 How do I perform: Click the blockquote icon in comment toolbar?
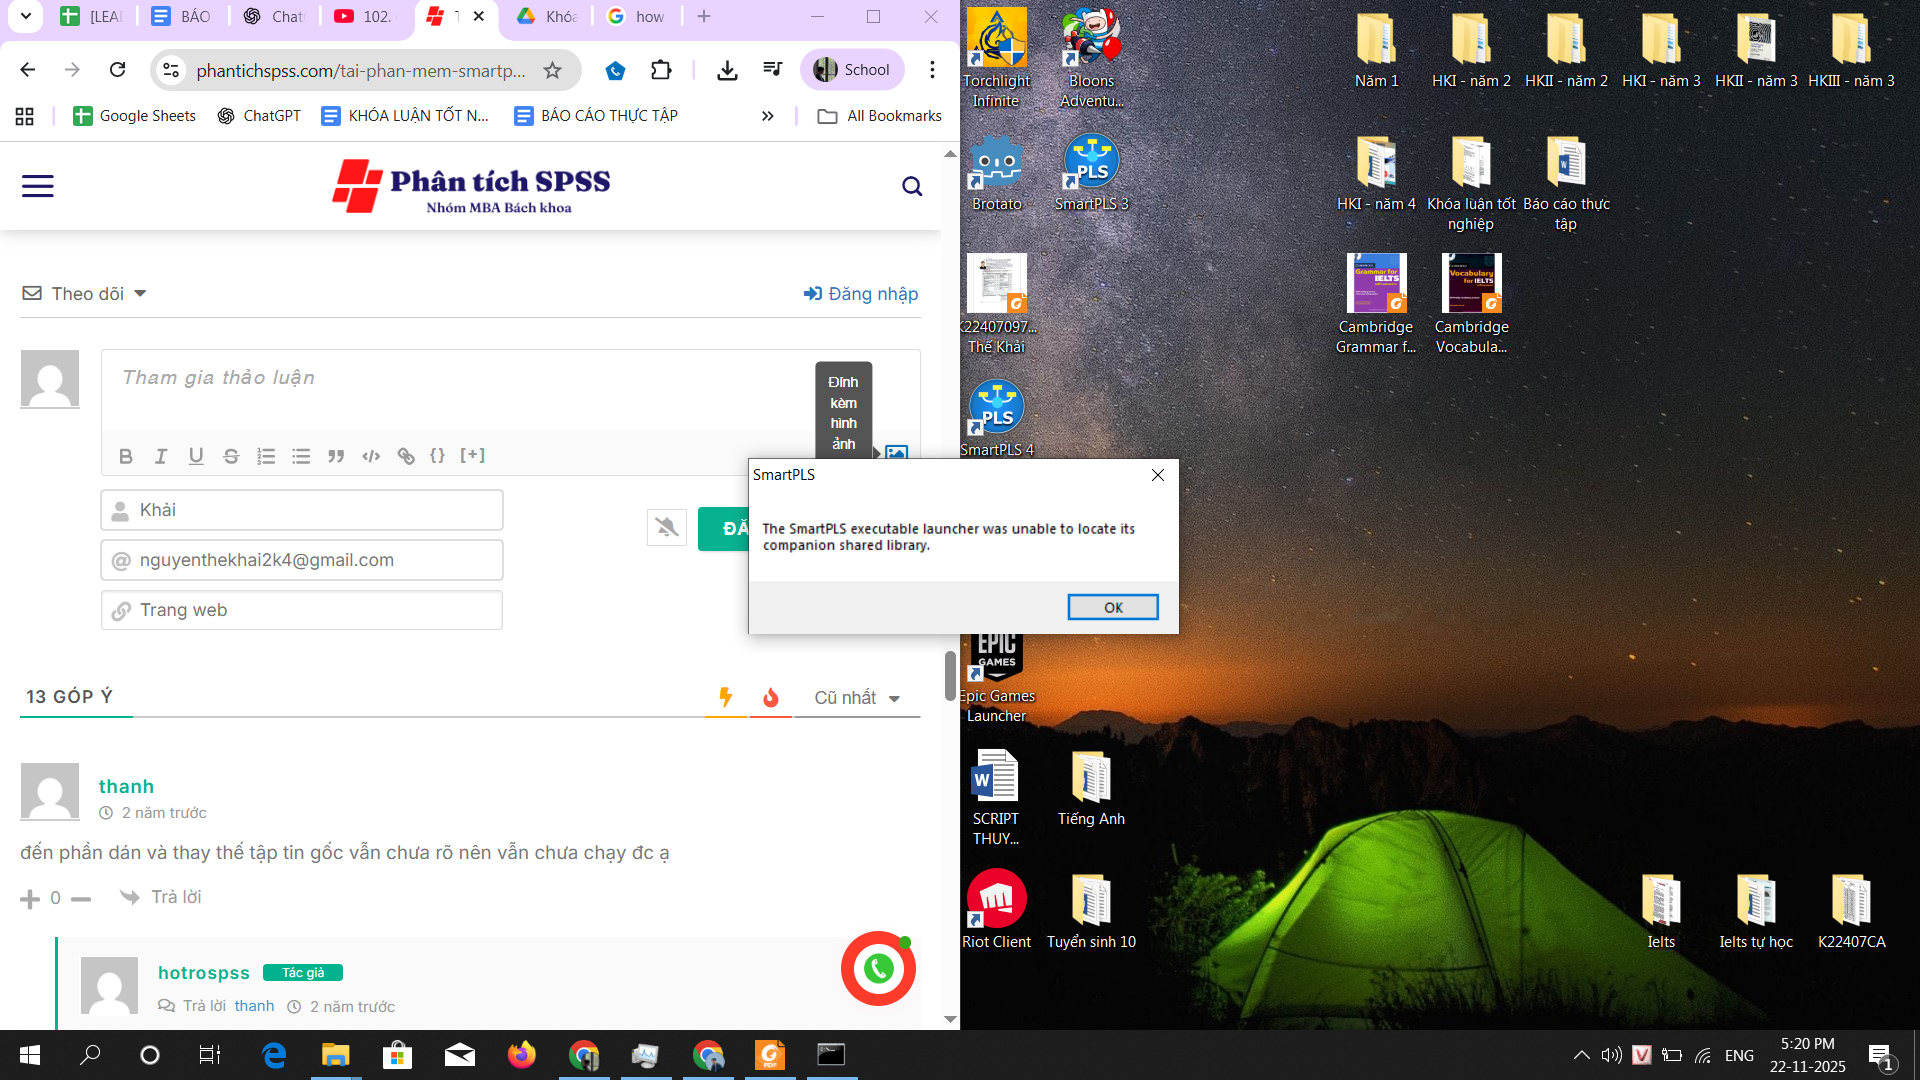336,456
